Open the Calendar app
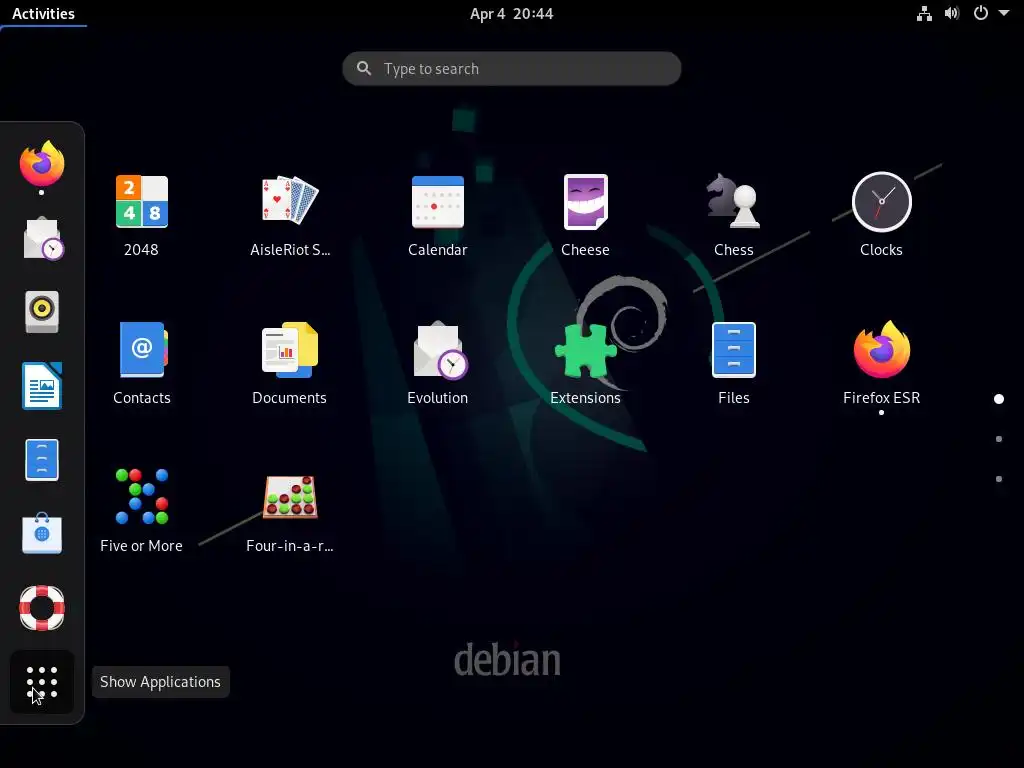 point(438,202)
